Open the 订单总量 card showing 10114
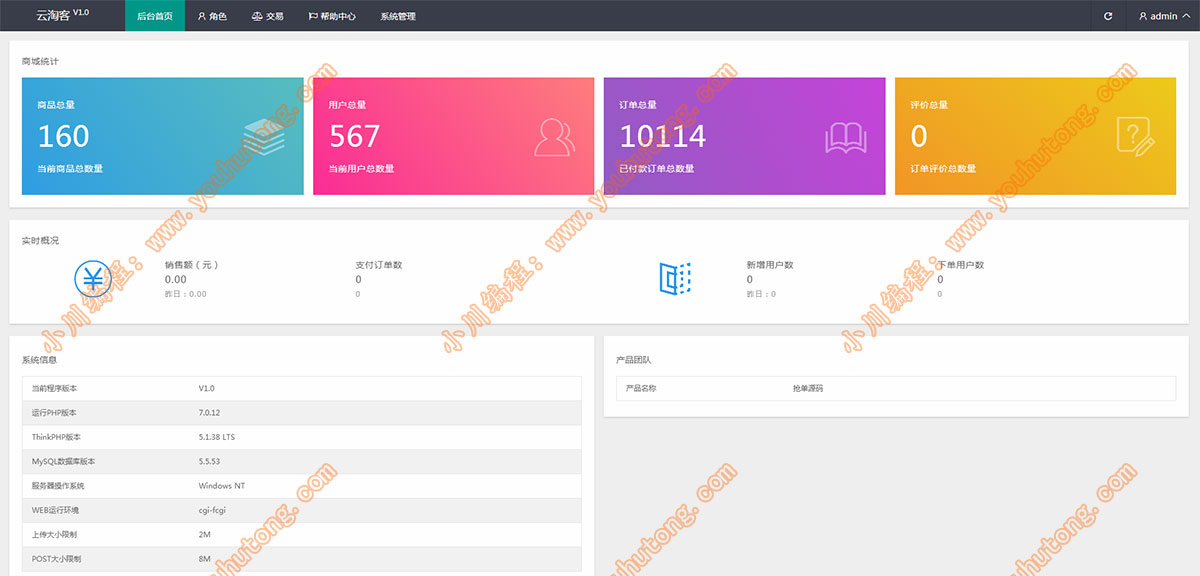 coord(745,136)
